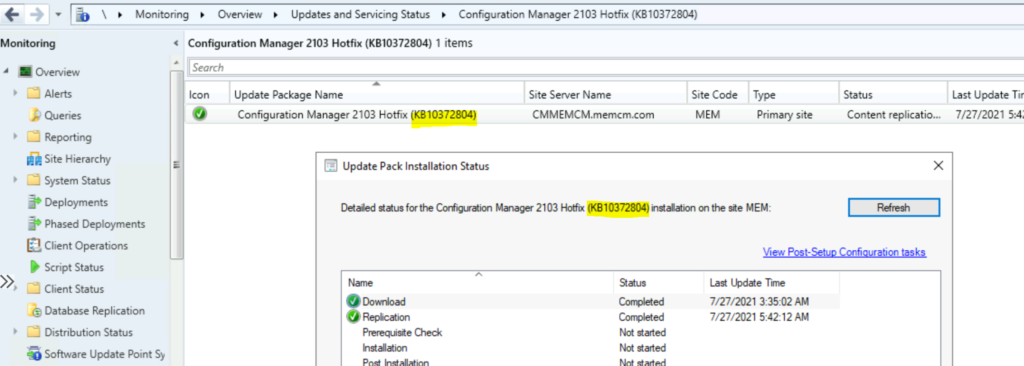Image resolution: width=1024 pixels, height=366 pixels.
Task: Sort by Site Server Name column
Action: pyautogui.click(x=605, y=95)
